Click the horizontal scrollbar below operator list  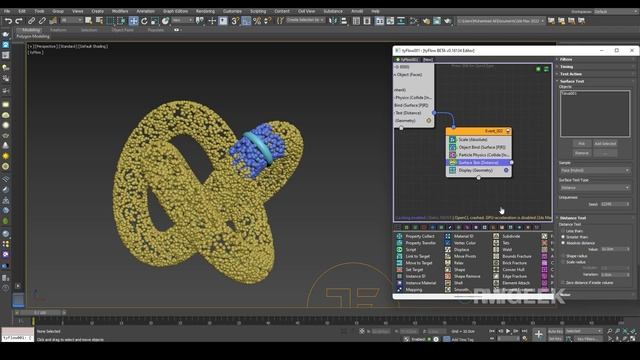(x=468, y=297)
